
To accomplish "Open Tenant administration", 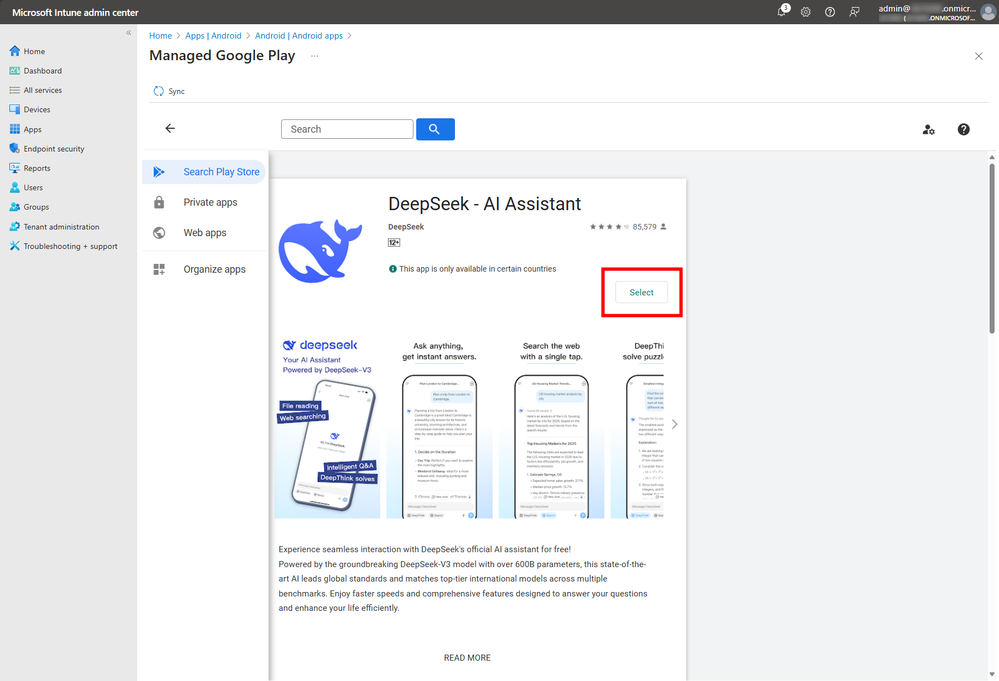I will [55, 227].
